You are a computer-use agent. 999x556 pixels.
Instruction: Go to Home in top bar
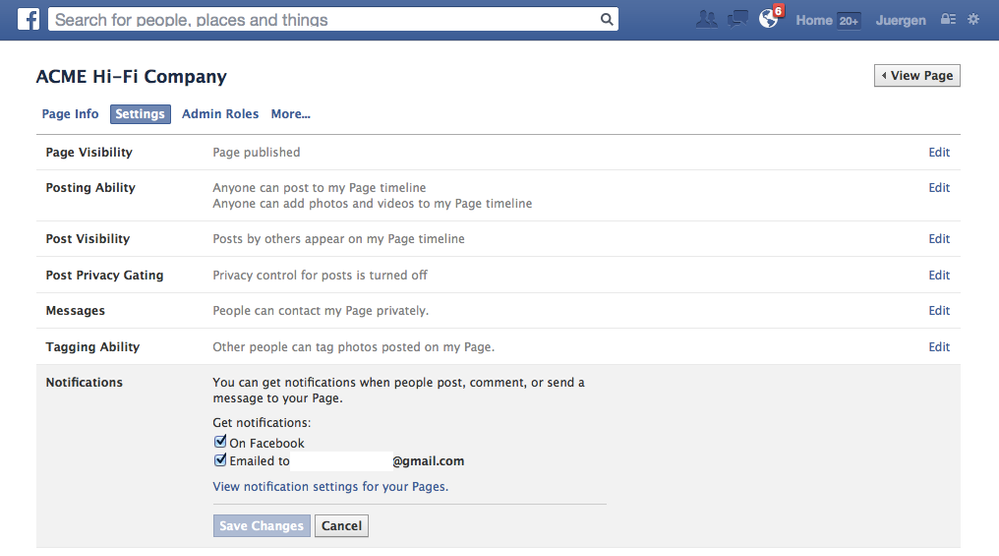click(x=814, y=20)
